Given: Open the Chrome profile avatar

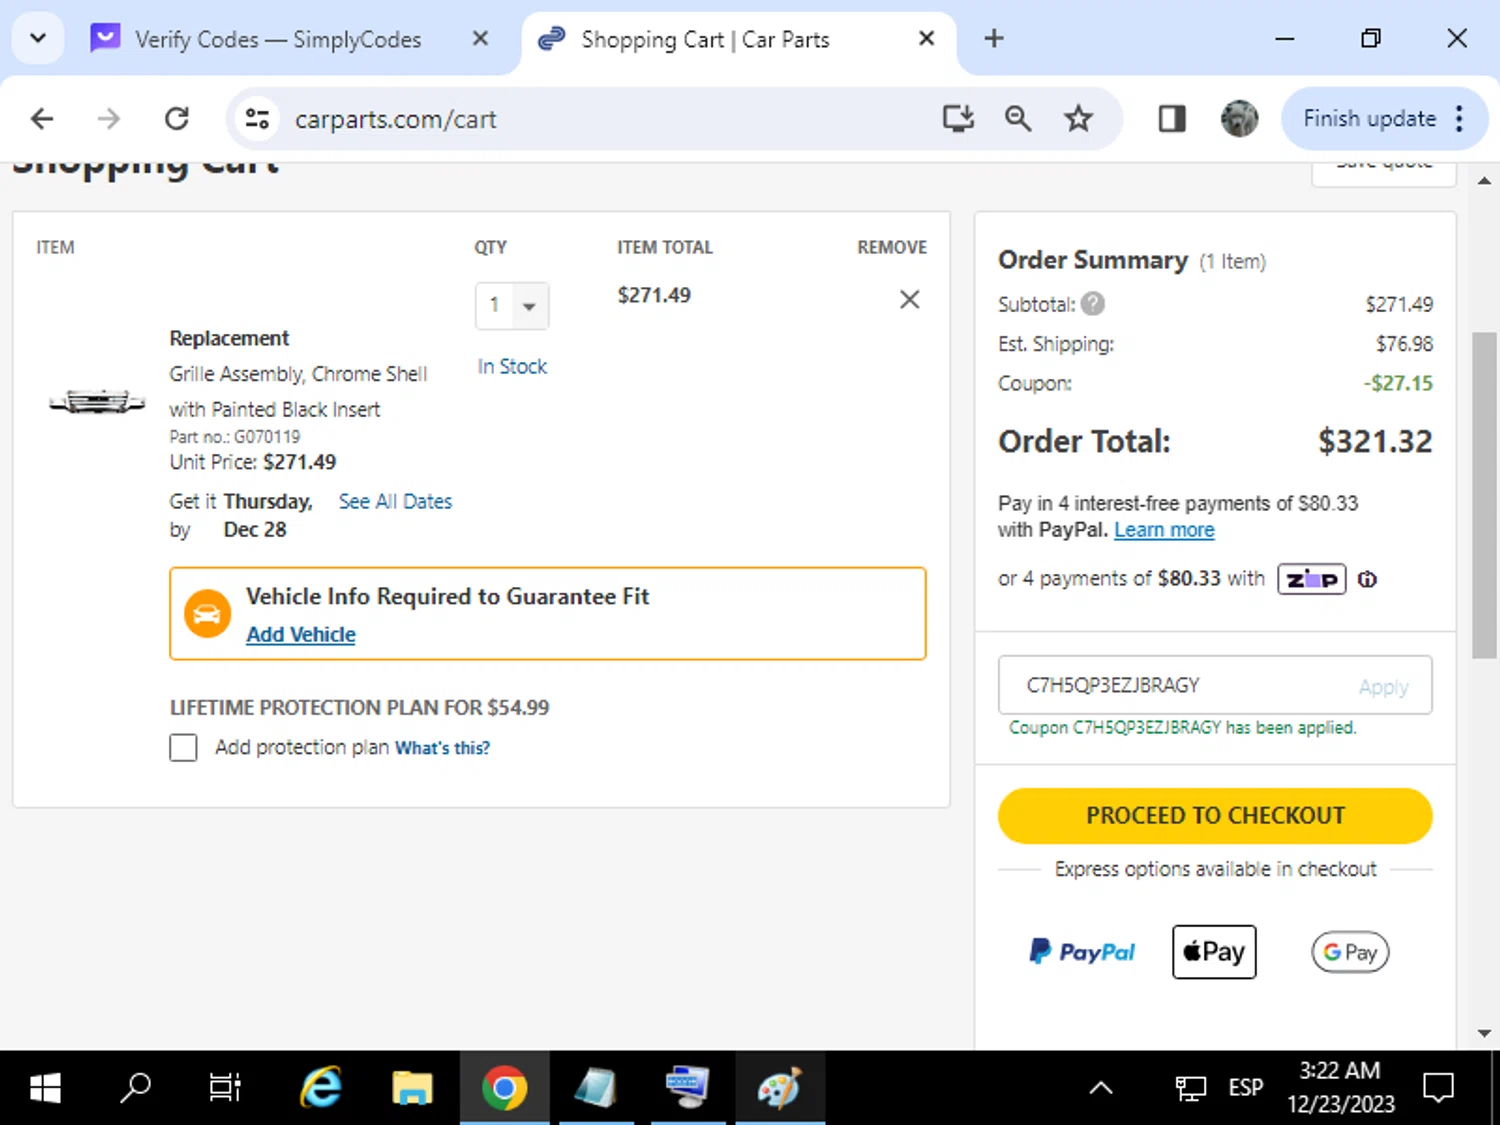Looking at the screenshot, I should (x=1239, y=119).
